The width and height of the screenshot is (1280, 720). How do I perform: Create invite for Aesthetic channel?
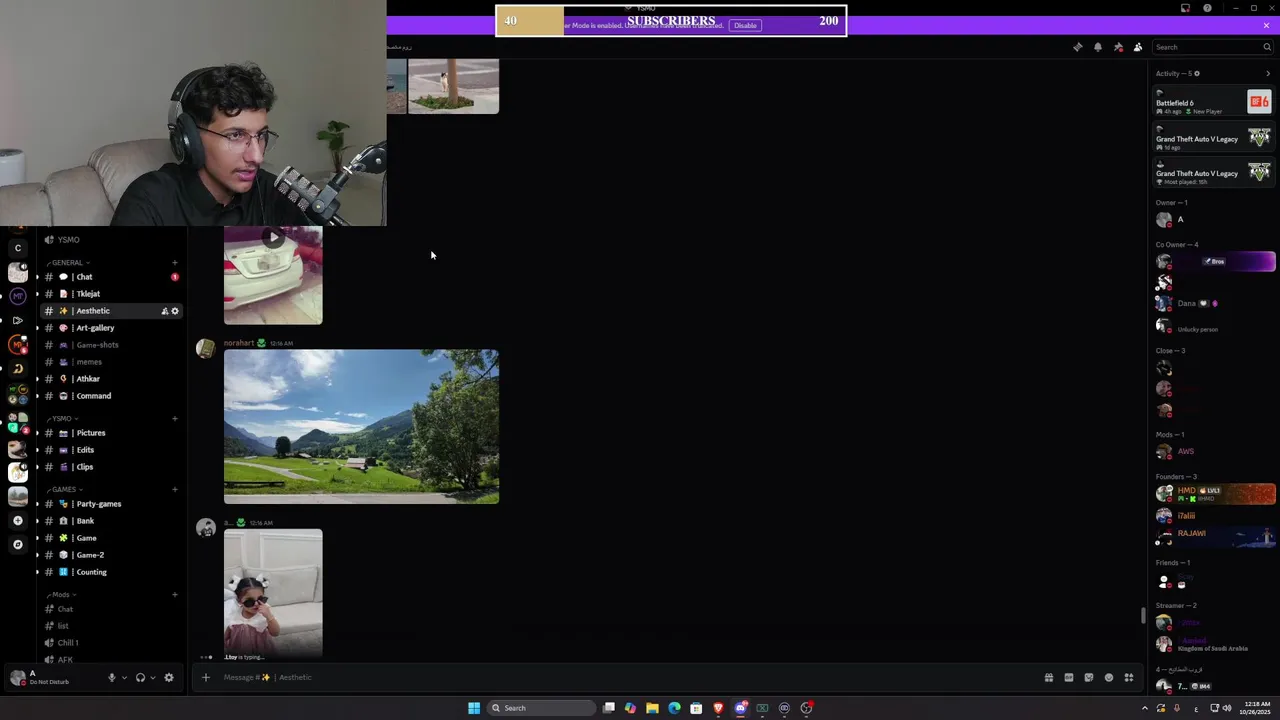pos(164,311)
